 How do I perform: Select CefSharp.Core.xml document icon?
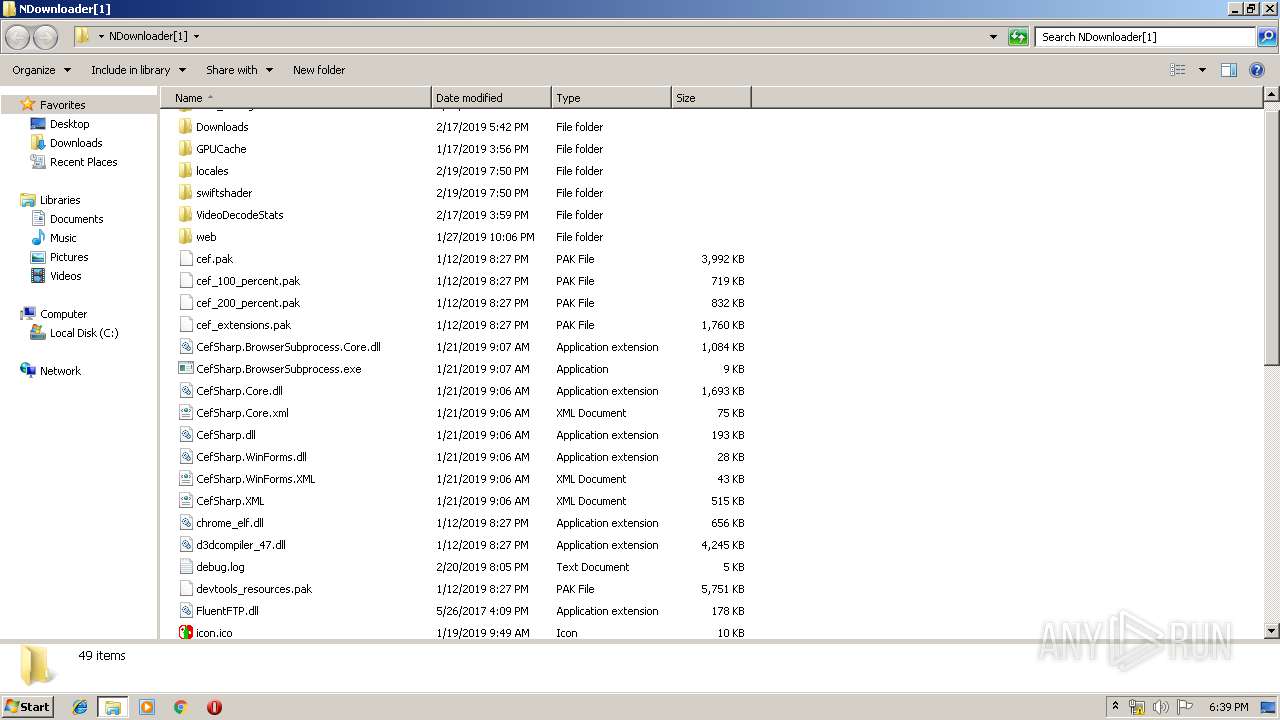tap(186, 413)
